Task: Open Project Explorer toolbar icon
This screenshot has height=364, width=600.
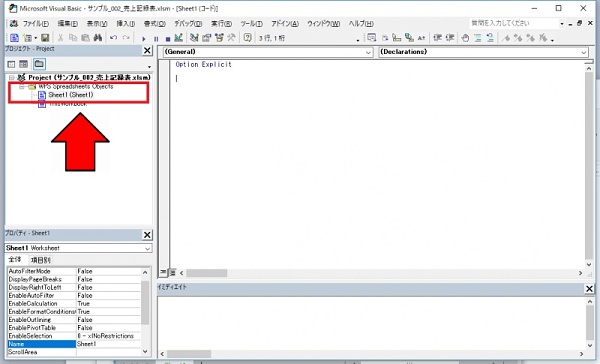Action: coord(194,38)
